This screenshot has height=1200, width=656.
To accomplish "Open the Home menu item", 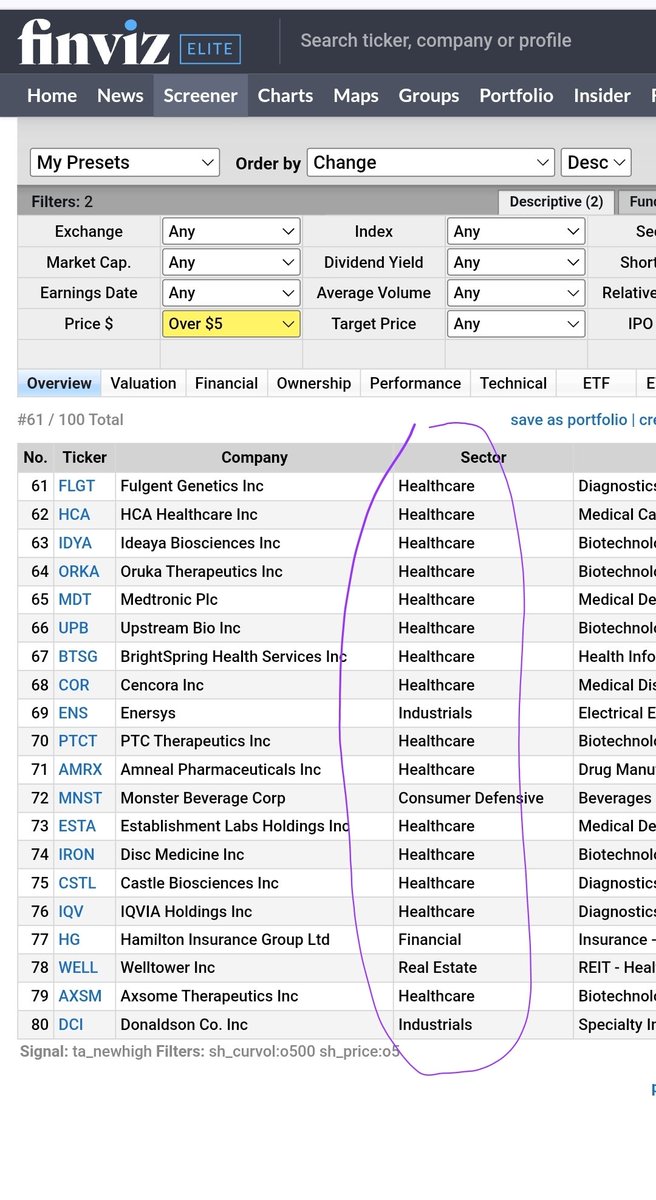I will pyautogui.click(x=52, y=96).
